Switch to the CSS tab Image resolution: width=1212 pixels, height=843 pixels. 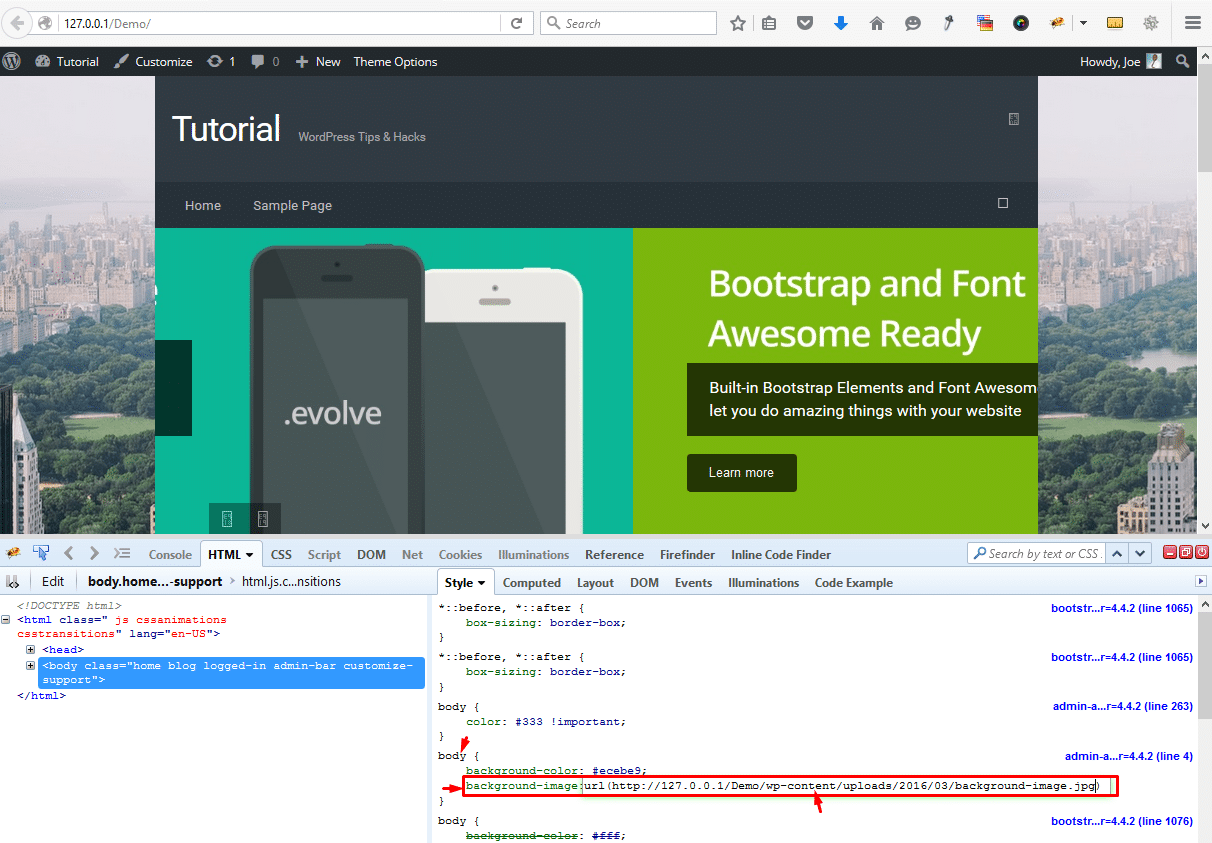point(281,555)
